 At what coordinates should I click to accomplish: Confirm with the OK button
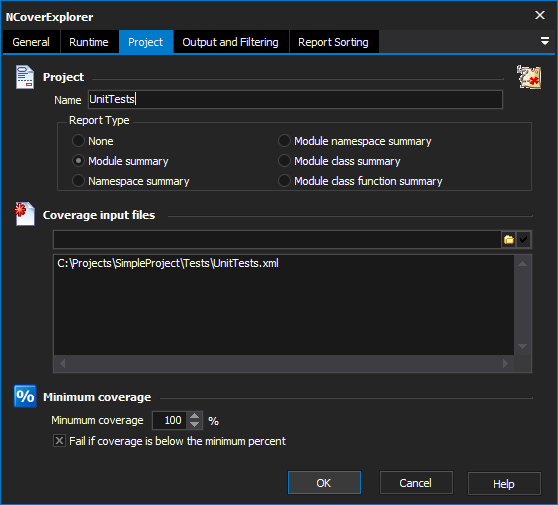tap(324, 483)
